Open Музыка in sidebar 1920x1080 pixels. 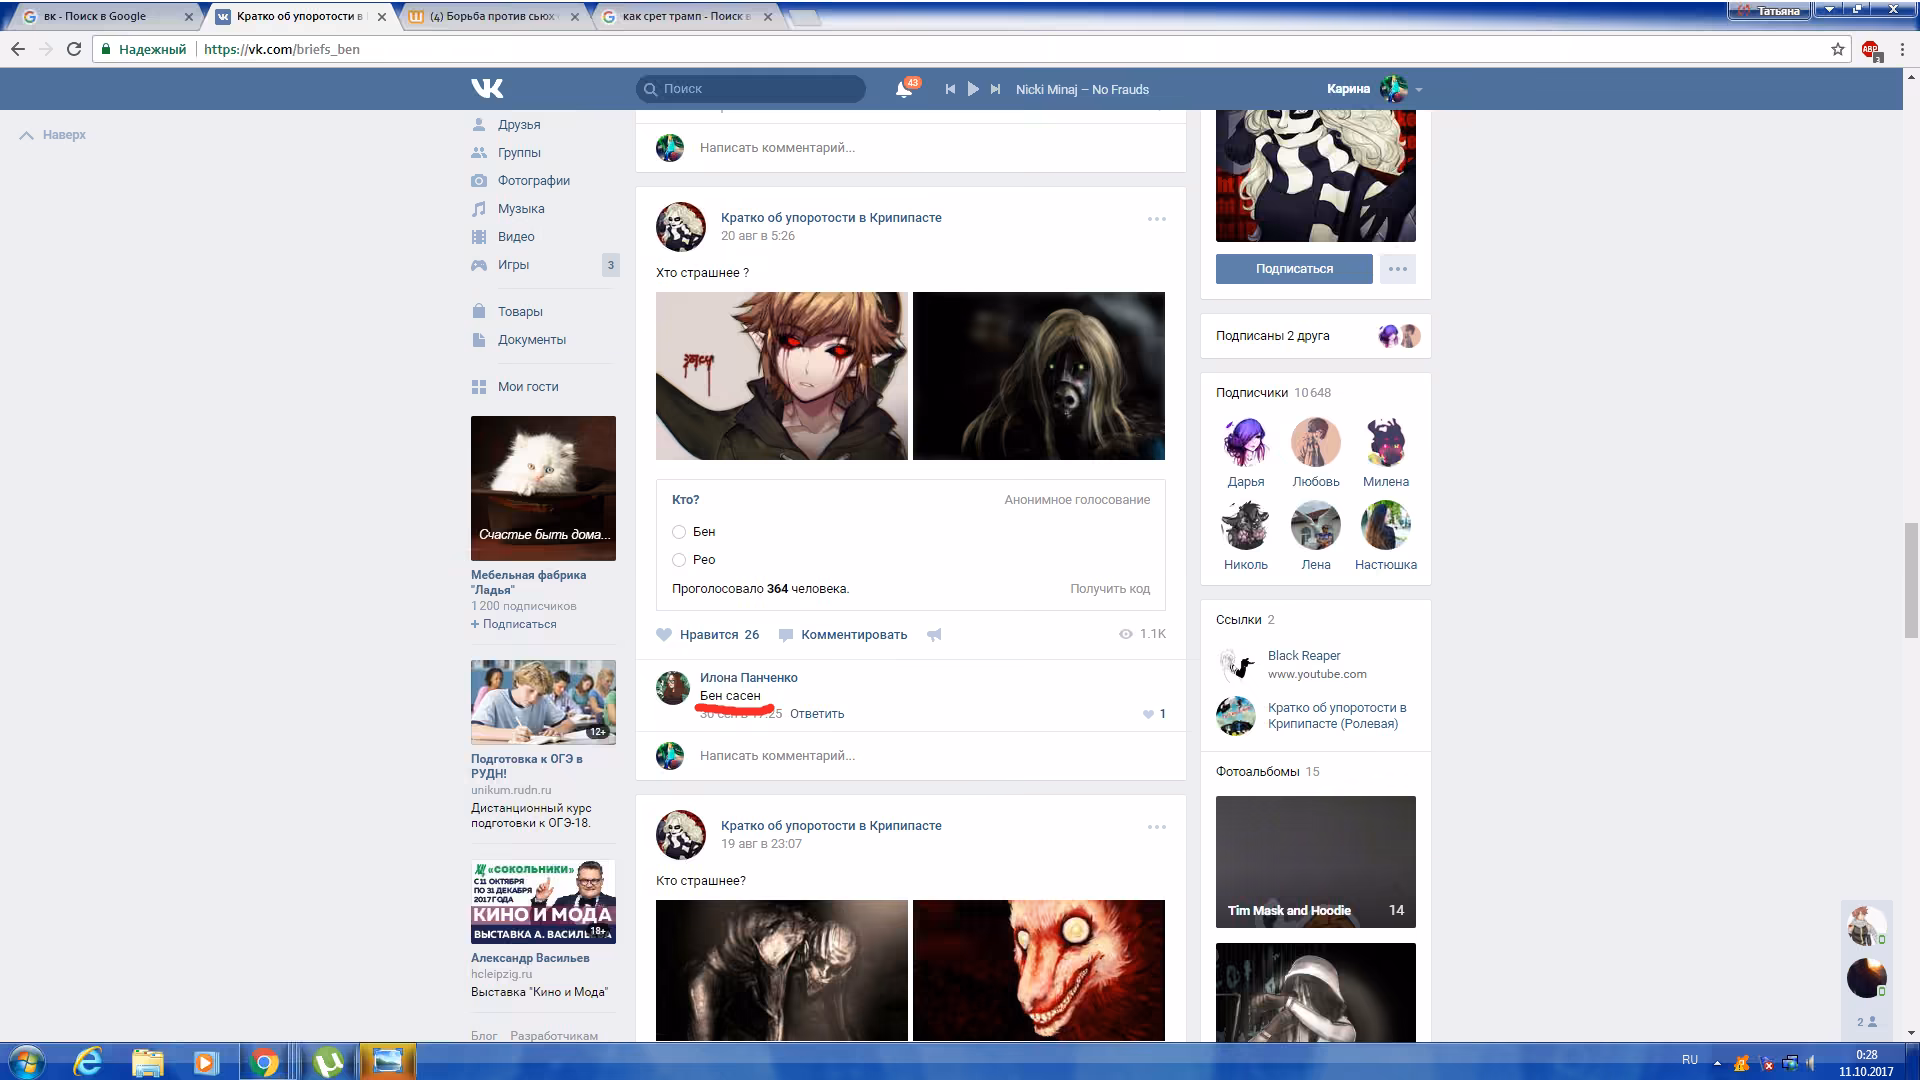point(521,209)
